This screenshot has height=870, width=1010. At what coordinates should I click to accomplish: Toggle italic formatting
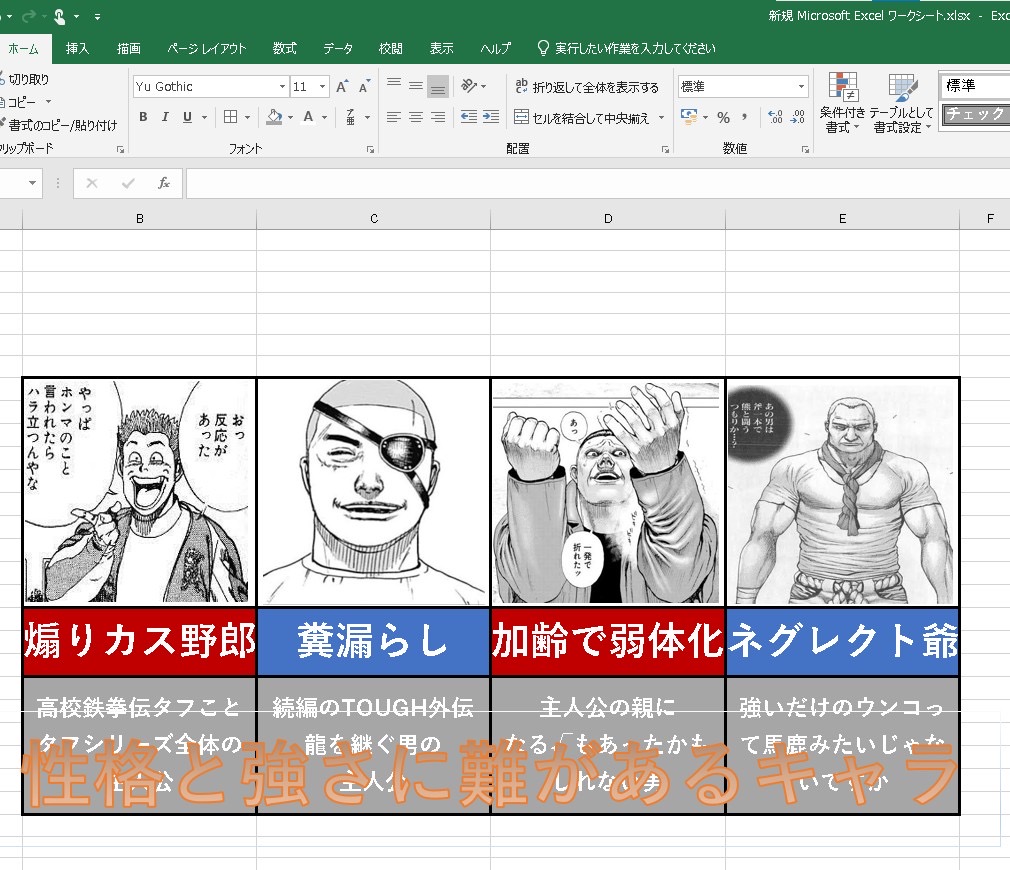coord(165,117)
